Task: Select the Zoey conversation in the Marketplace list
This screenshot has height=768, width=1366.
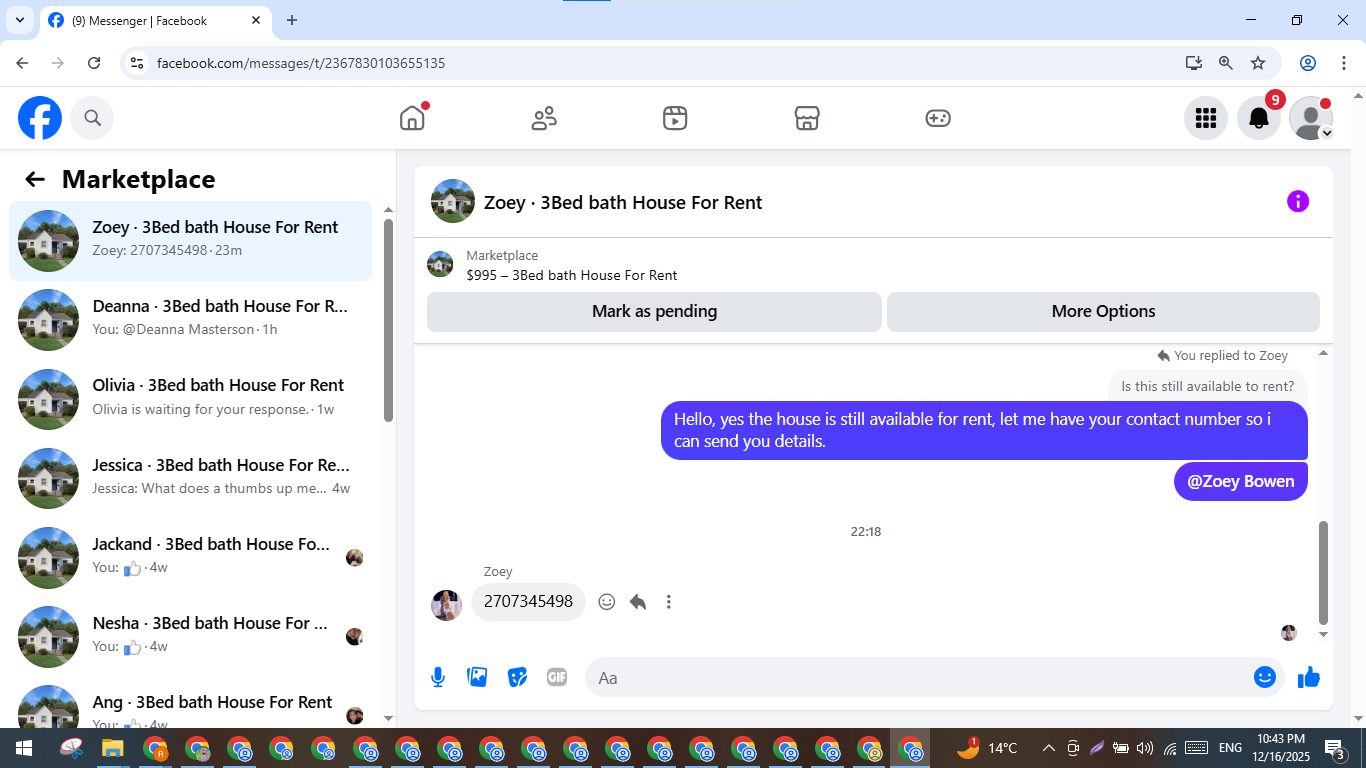Action: [190, 241]
